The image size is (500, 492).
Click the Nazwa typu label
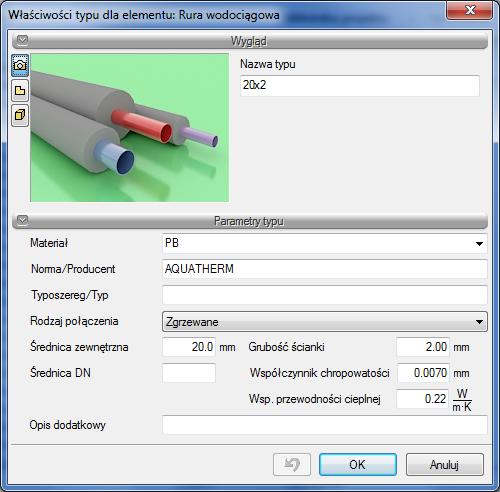[x=268, y=64]
